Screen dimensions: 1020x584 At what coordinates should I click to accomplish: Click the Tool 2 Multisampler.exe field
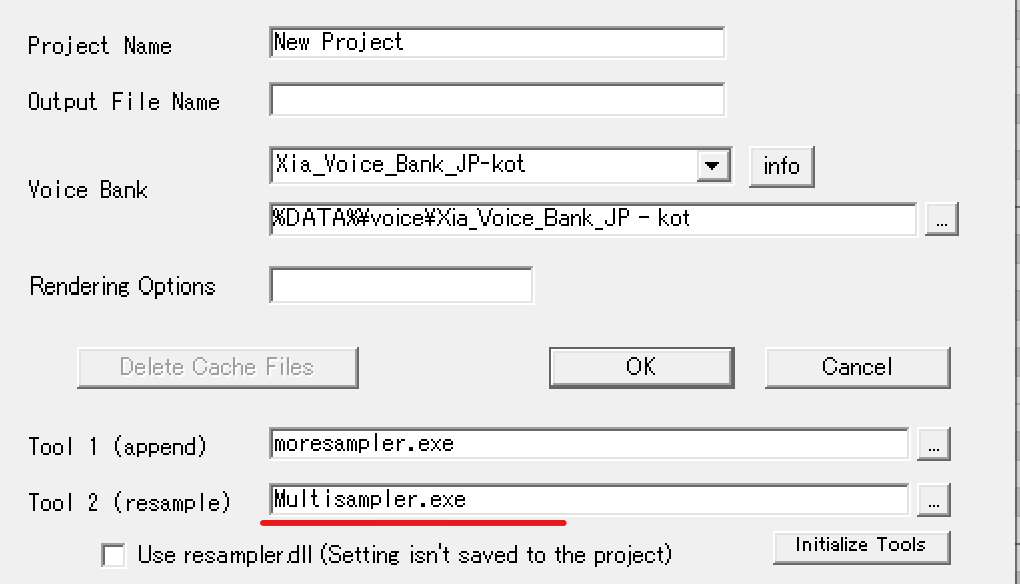(x=588, y=500)
